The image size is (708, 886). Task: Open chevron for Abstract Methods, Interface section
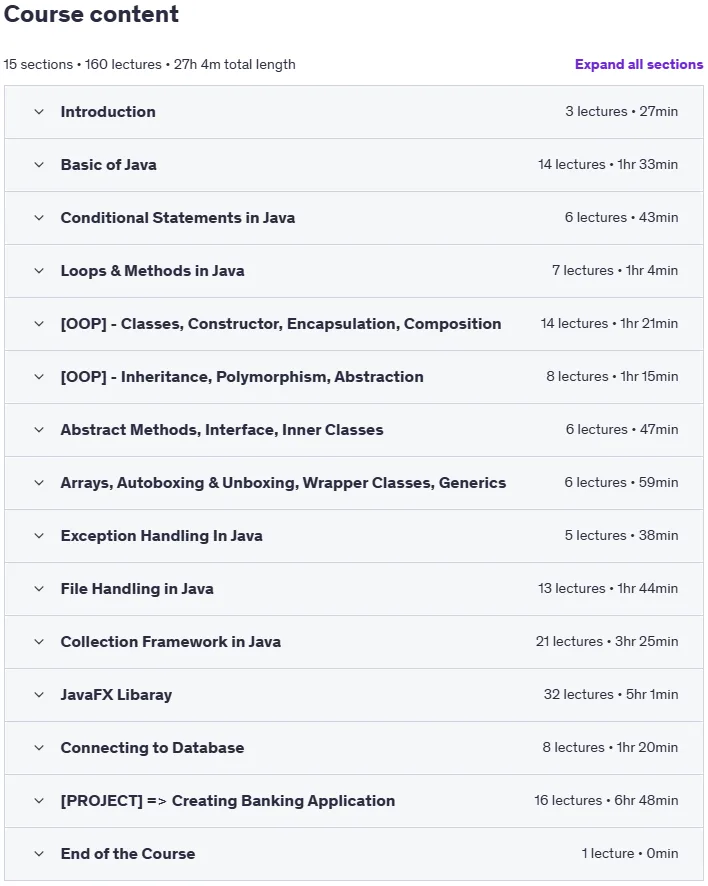39,430
